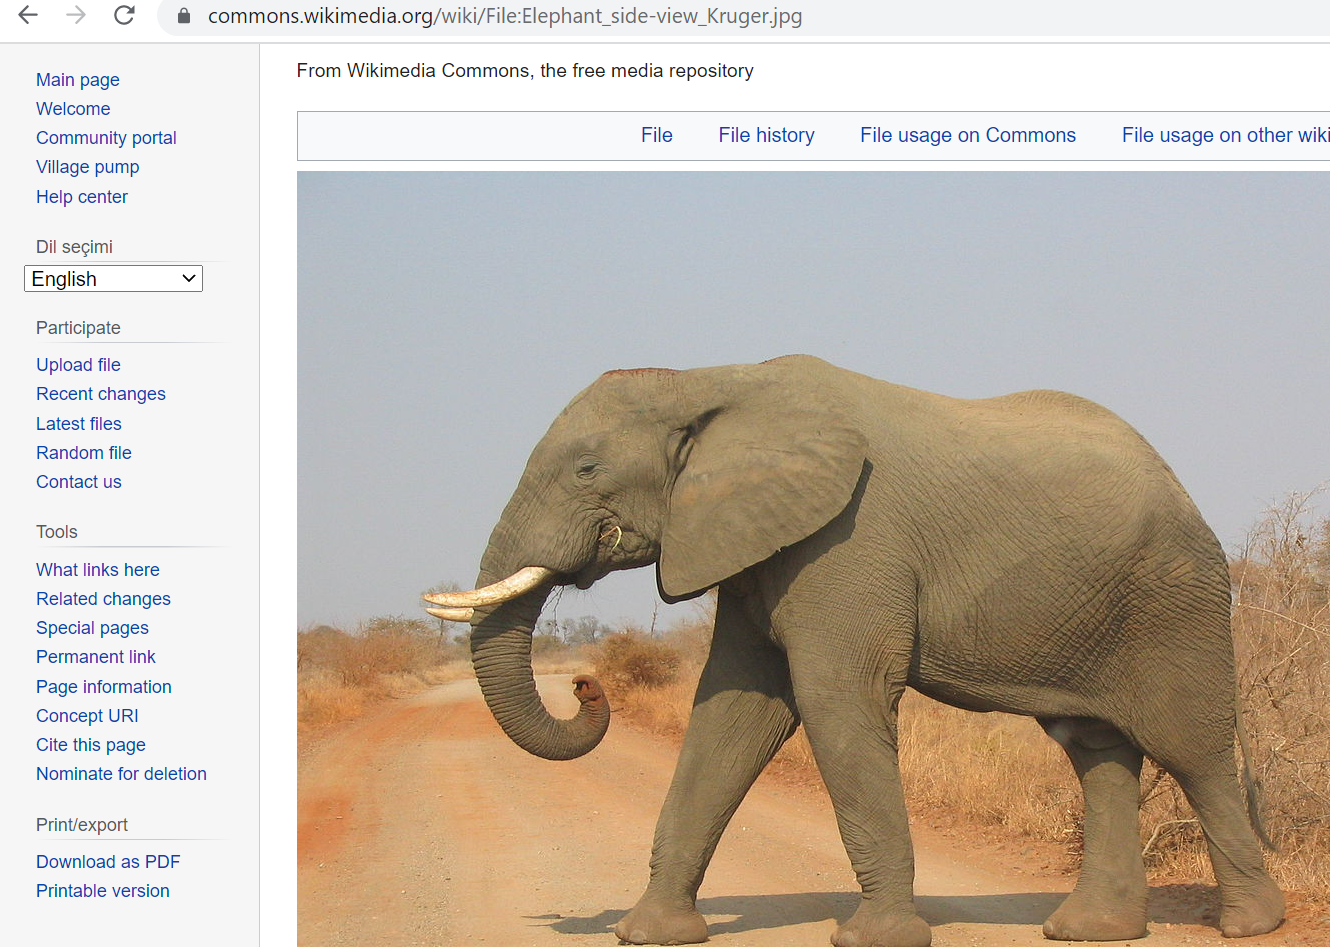Image resolution: width=1330 pixels, height=947 pixels.
Task: Open a Random file
Action: [x=84, y=453]
